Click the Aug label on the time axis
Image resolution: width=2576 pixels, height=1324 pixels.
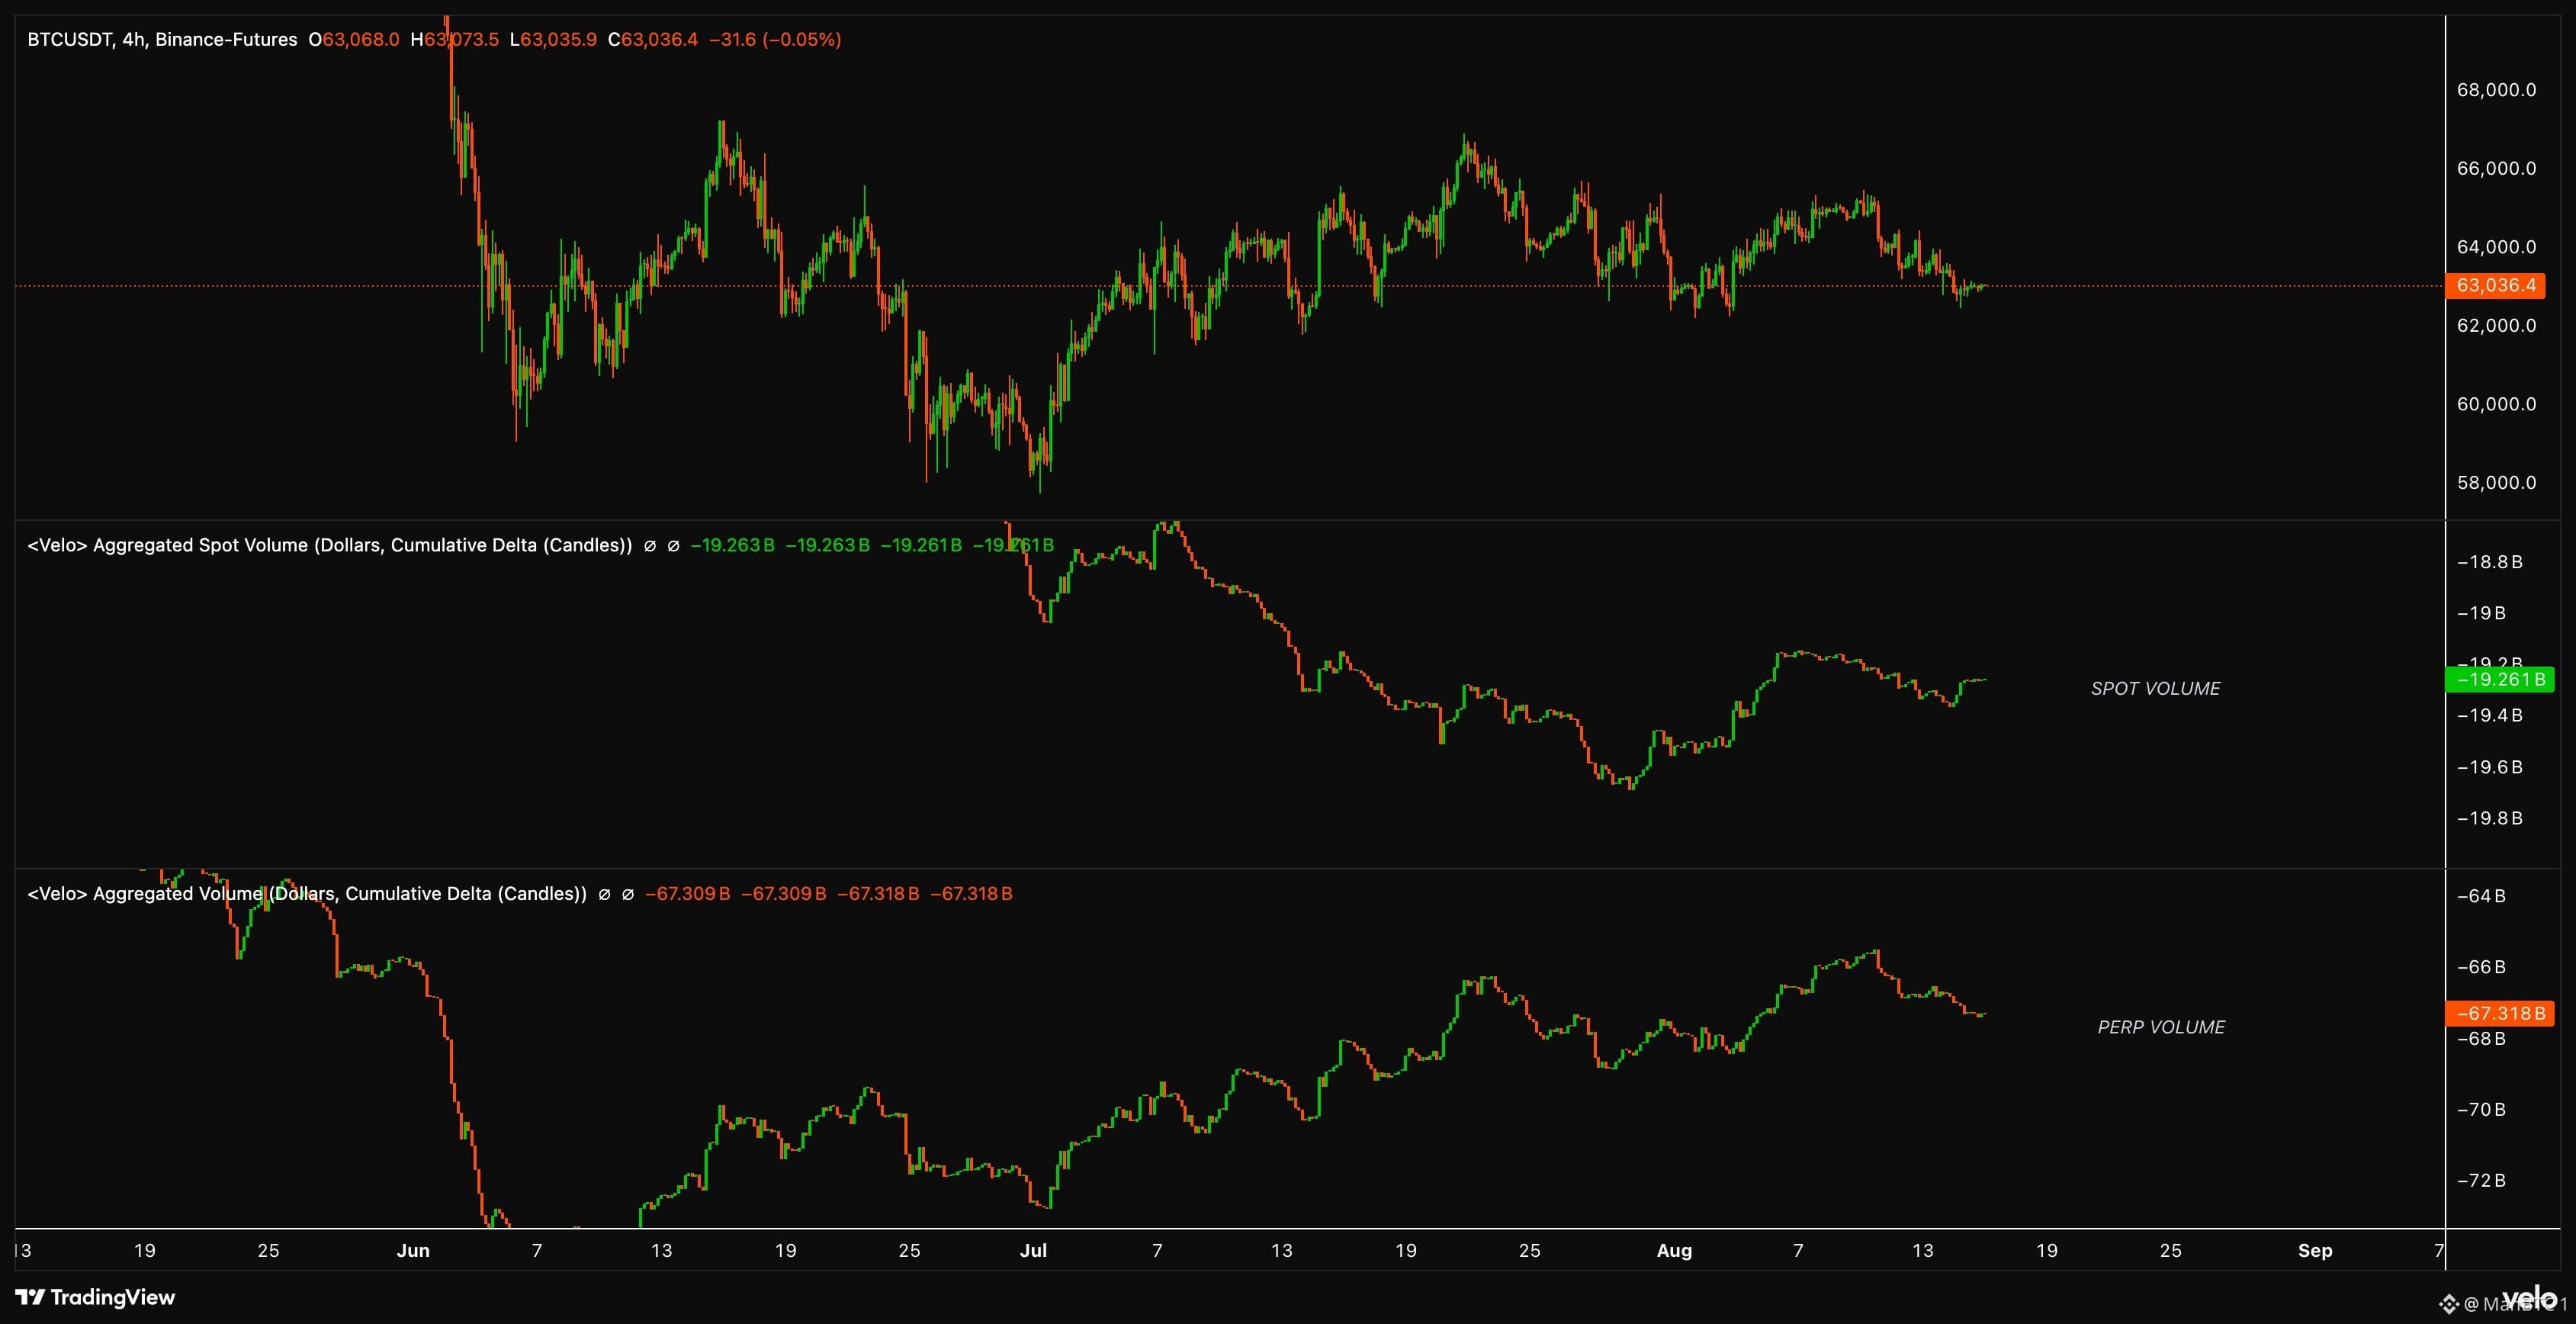[x=1674, y=1250]
